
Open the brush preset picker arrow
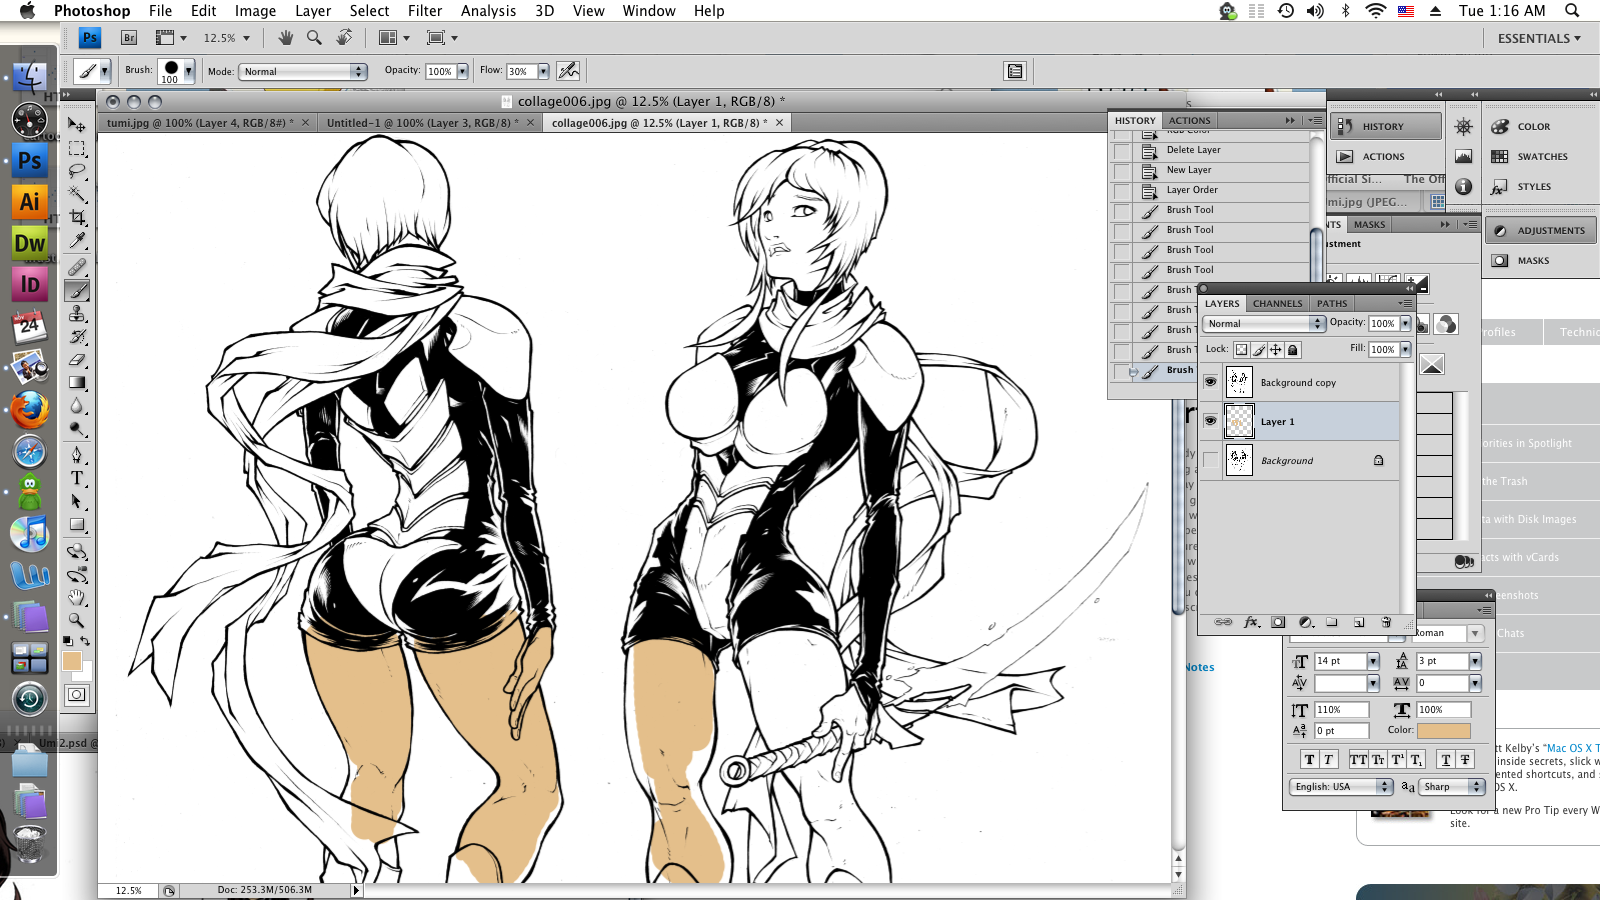[188, 71]
